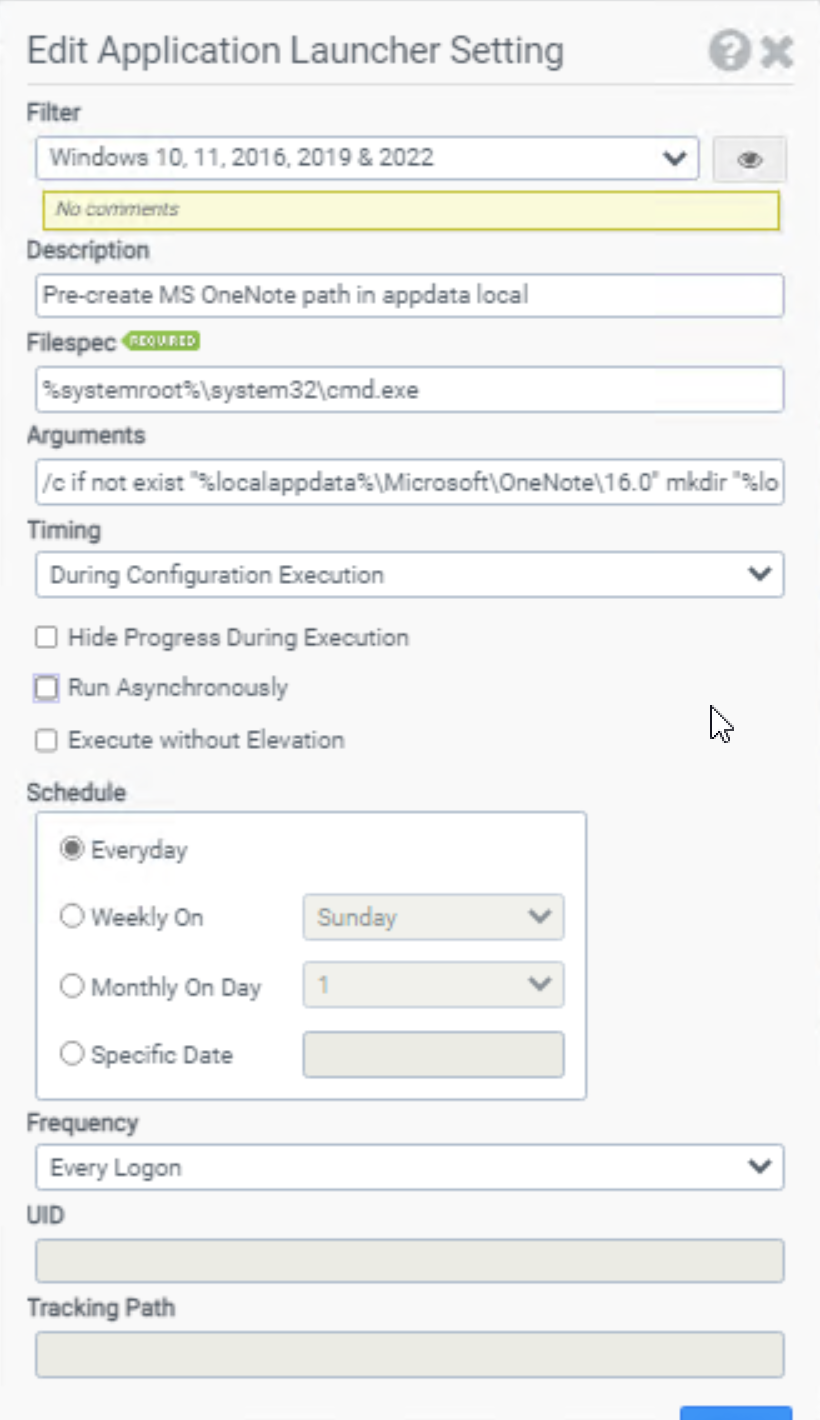The height and width of the screenshot is (1420, 820).
Task: Open the day-of-month dropdown
Action: [433, 986]
